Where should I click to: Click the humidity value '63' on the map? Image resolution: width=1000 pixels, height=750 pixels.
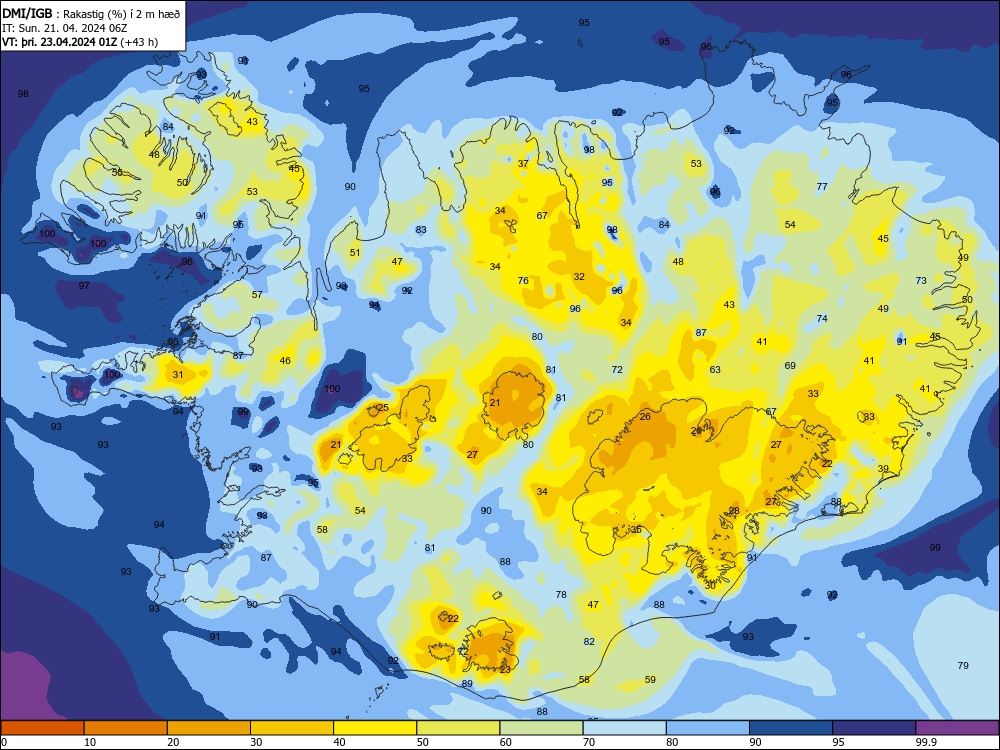[x=715, y=370]
